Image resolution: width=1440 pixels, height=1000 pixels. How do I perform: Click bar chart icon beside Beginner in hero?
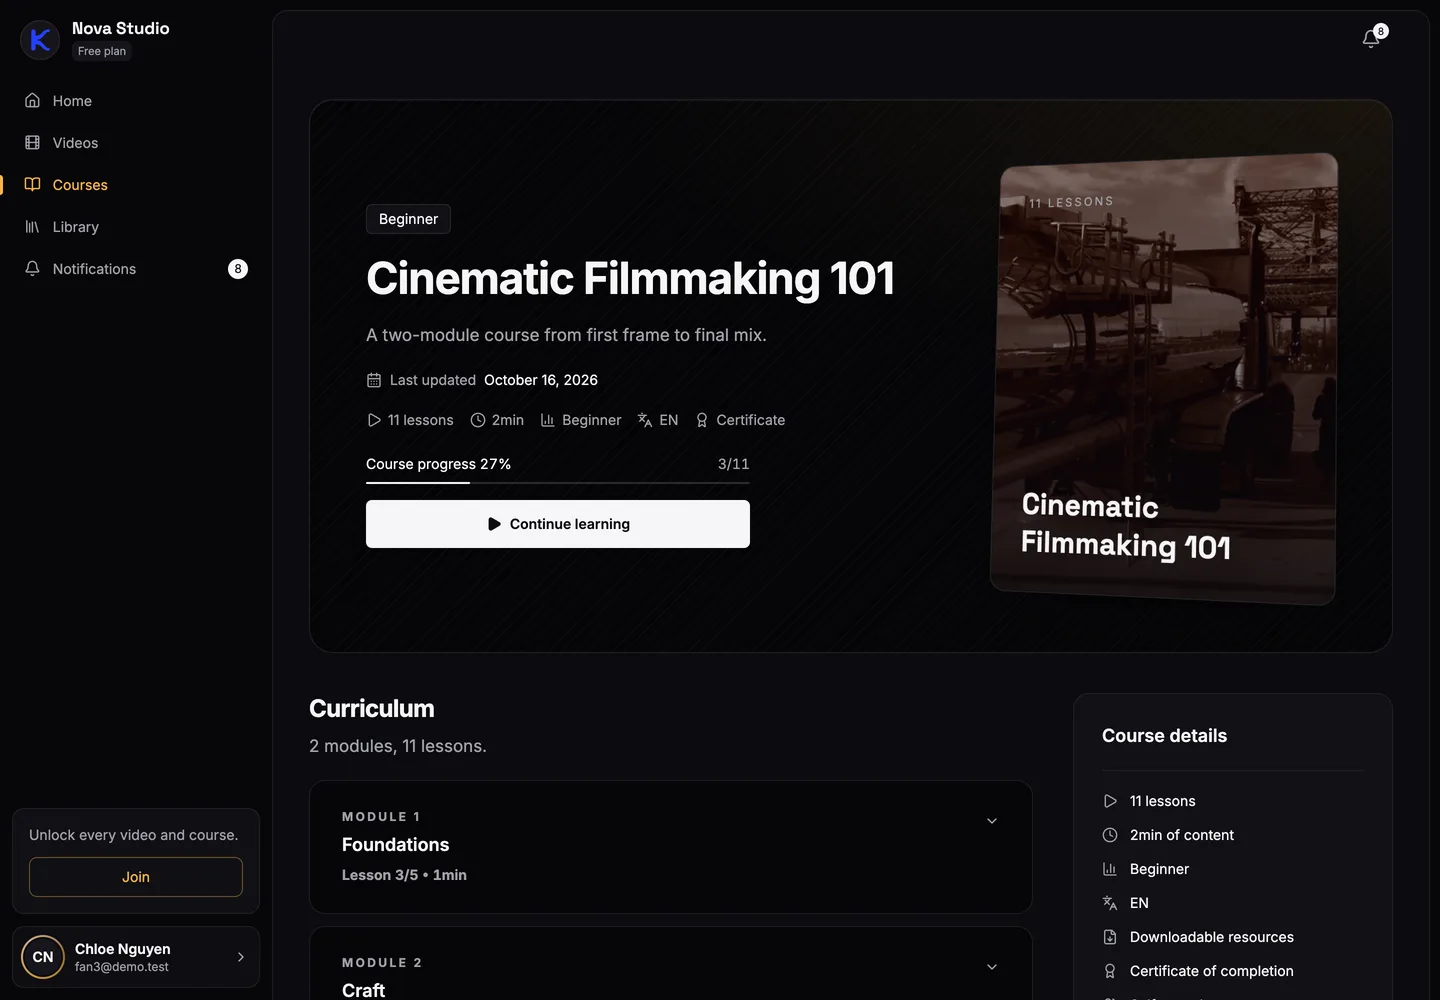548,420
